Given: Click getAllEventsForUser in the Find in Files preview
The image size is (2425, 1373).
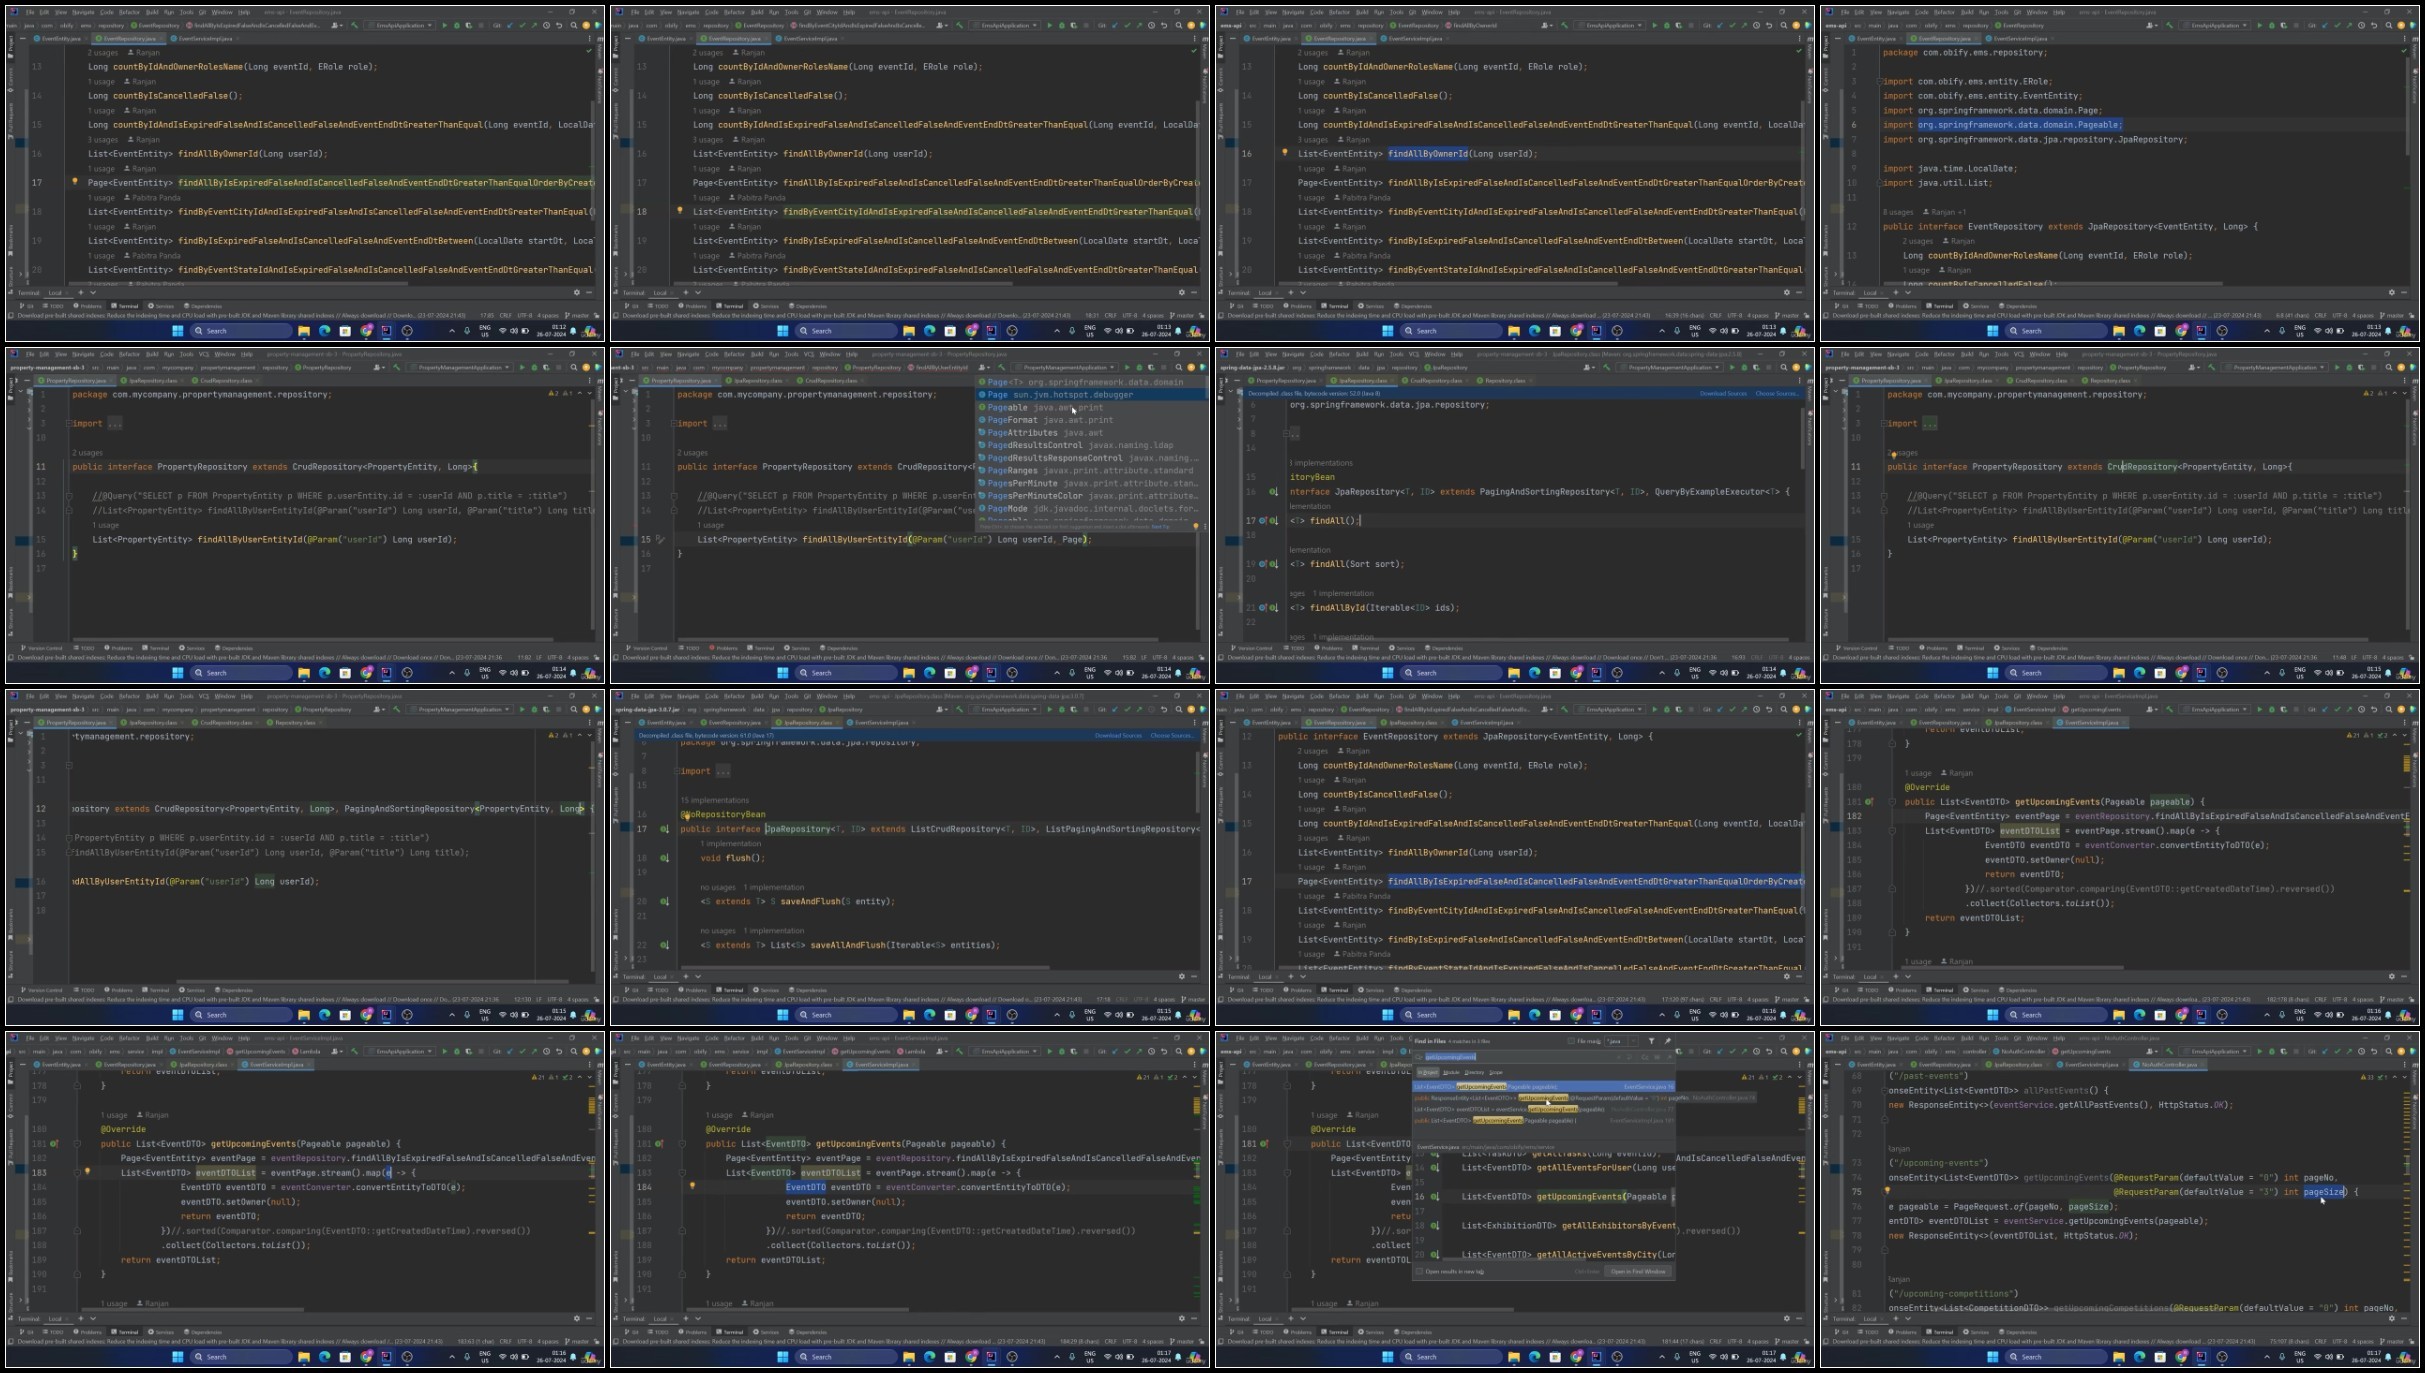Looking at the screenshot, I should point(1584,1167).
